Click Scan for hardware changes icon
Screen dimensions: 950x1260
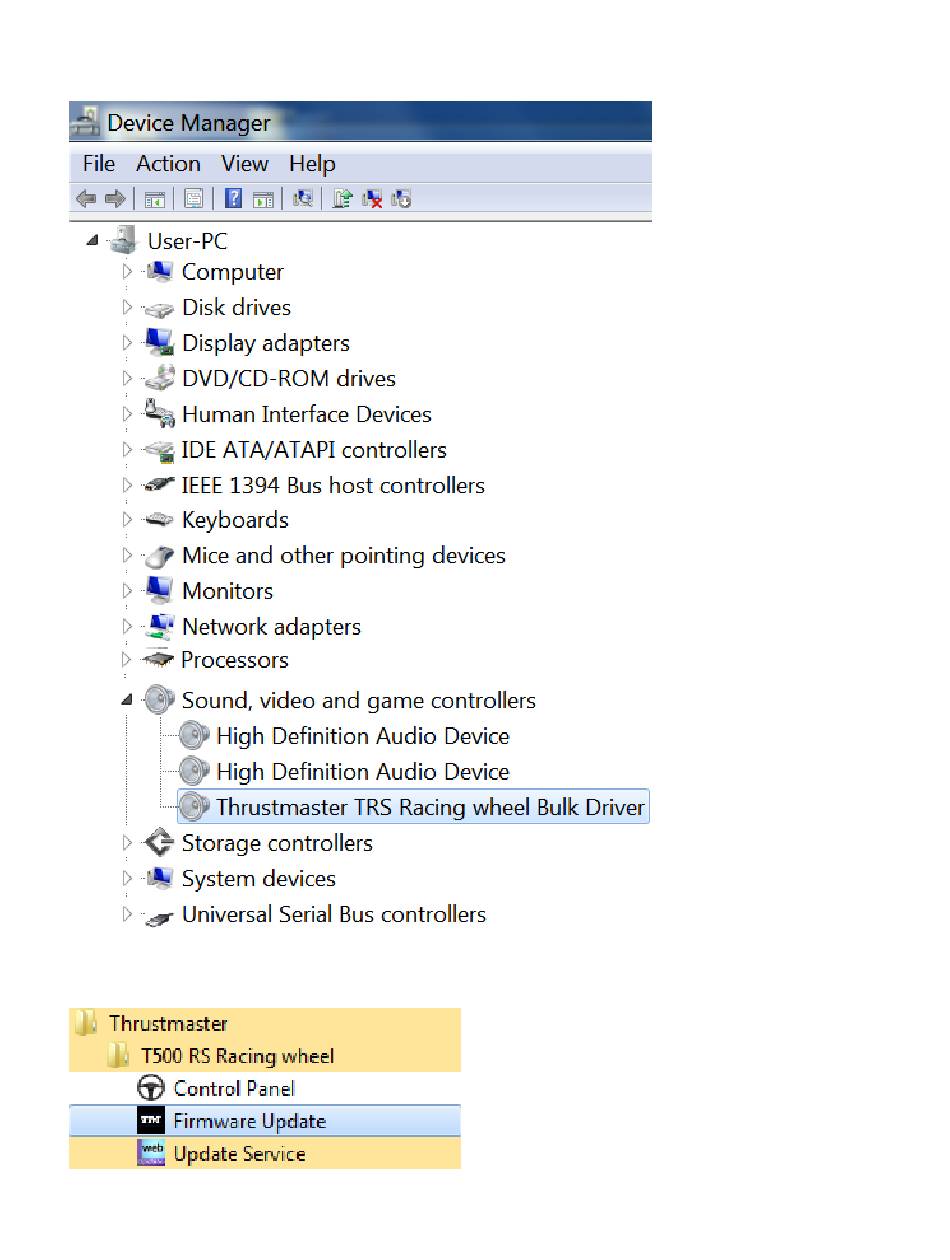click(x=303, y=198)
